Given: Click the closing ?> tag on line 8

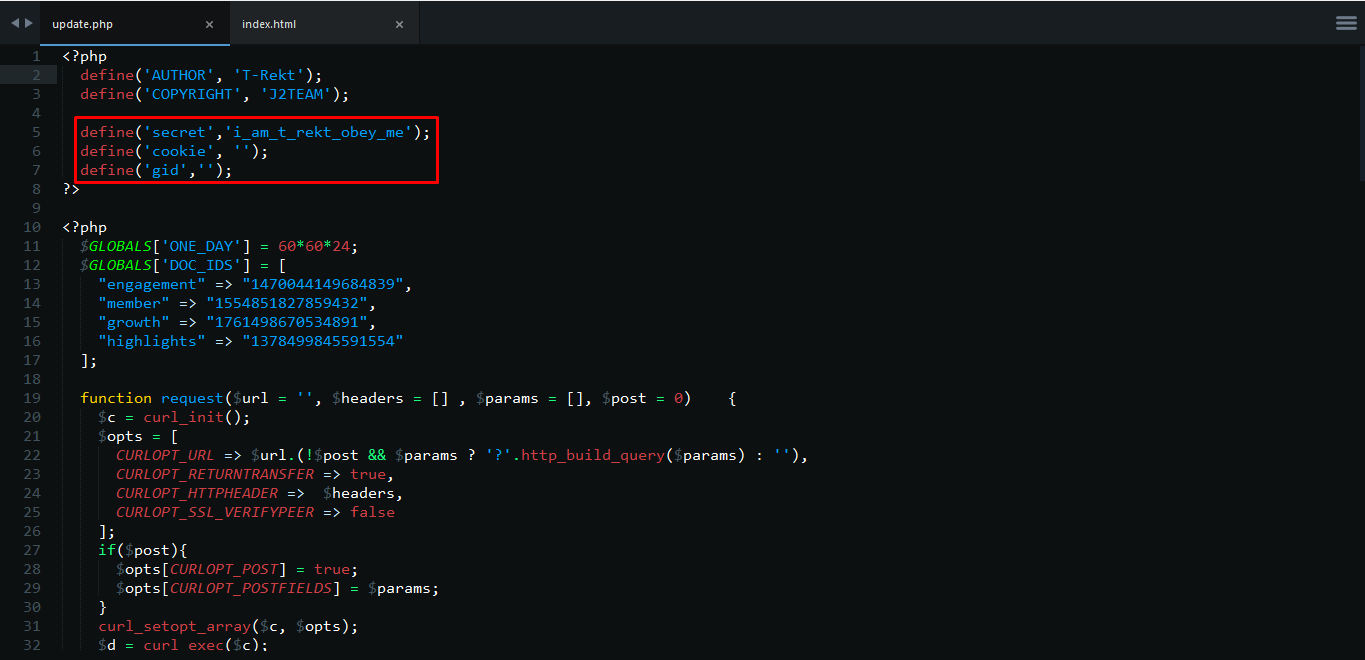Looking at the screenshot, I should pos(71,190).
